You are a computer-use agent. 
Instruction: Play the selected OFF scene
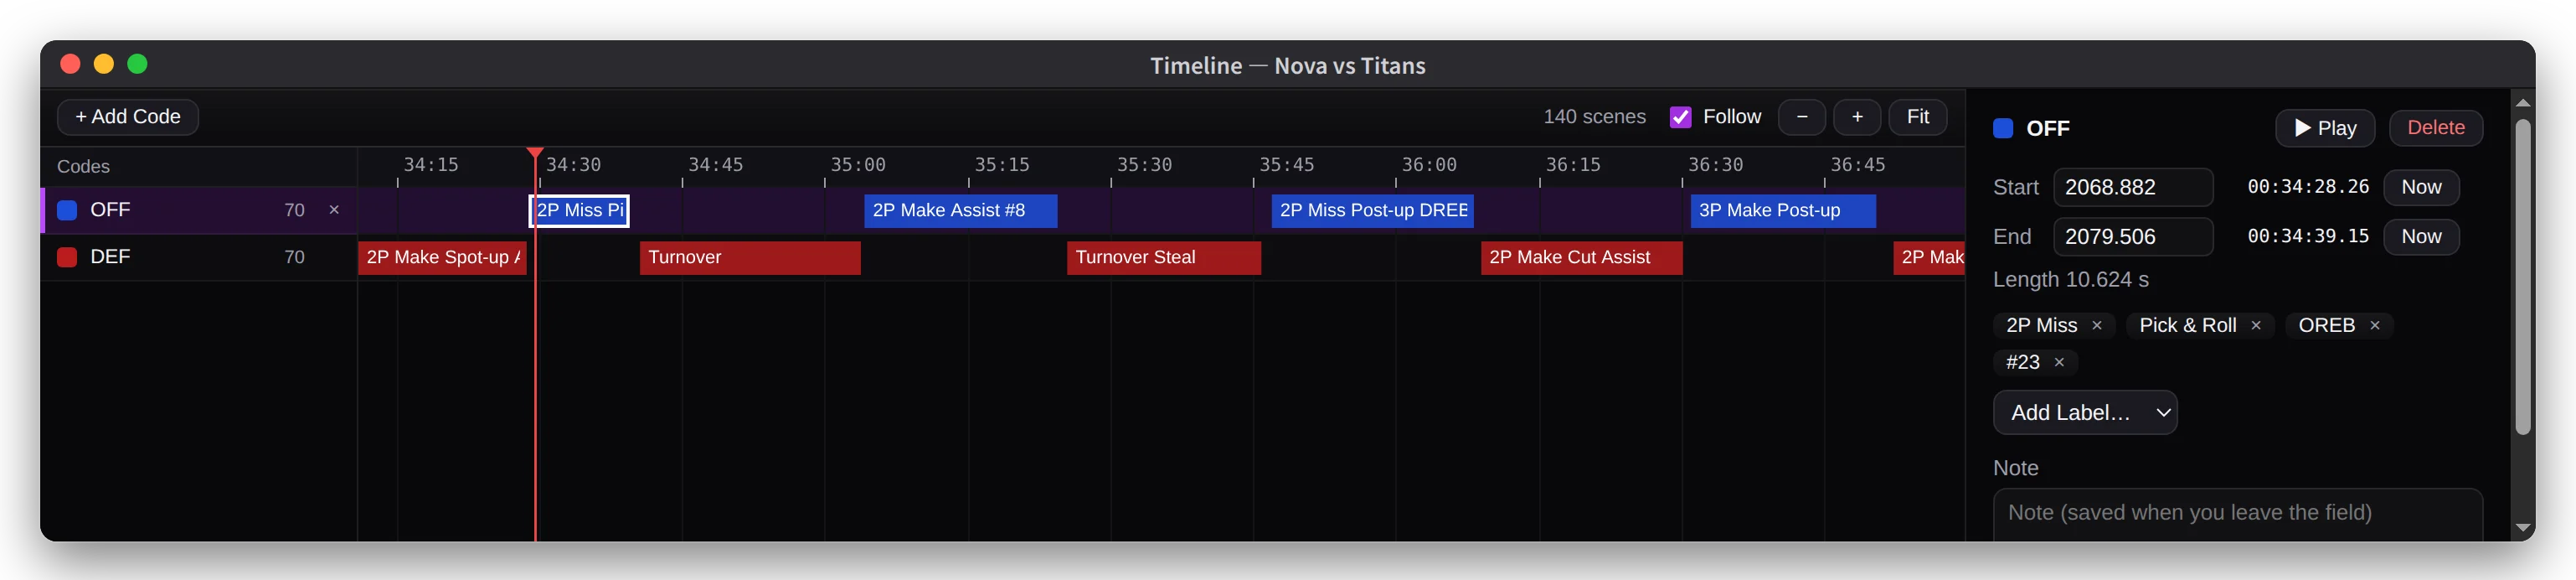pos(2325,128)
